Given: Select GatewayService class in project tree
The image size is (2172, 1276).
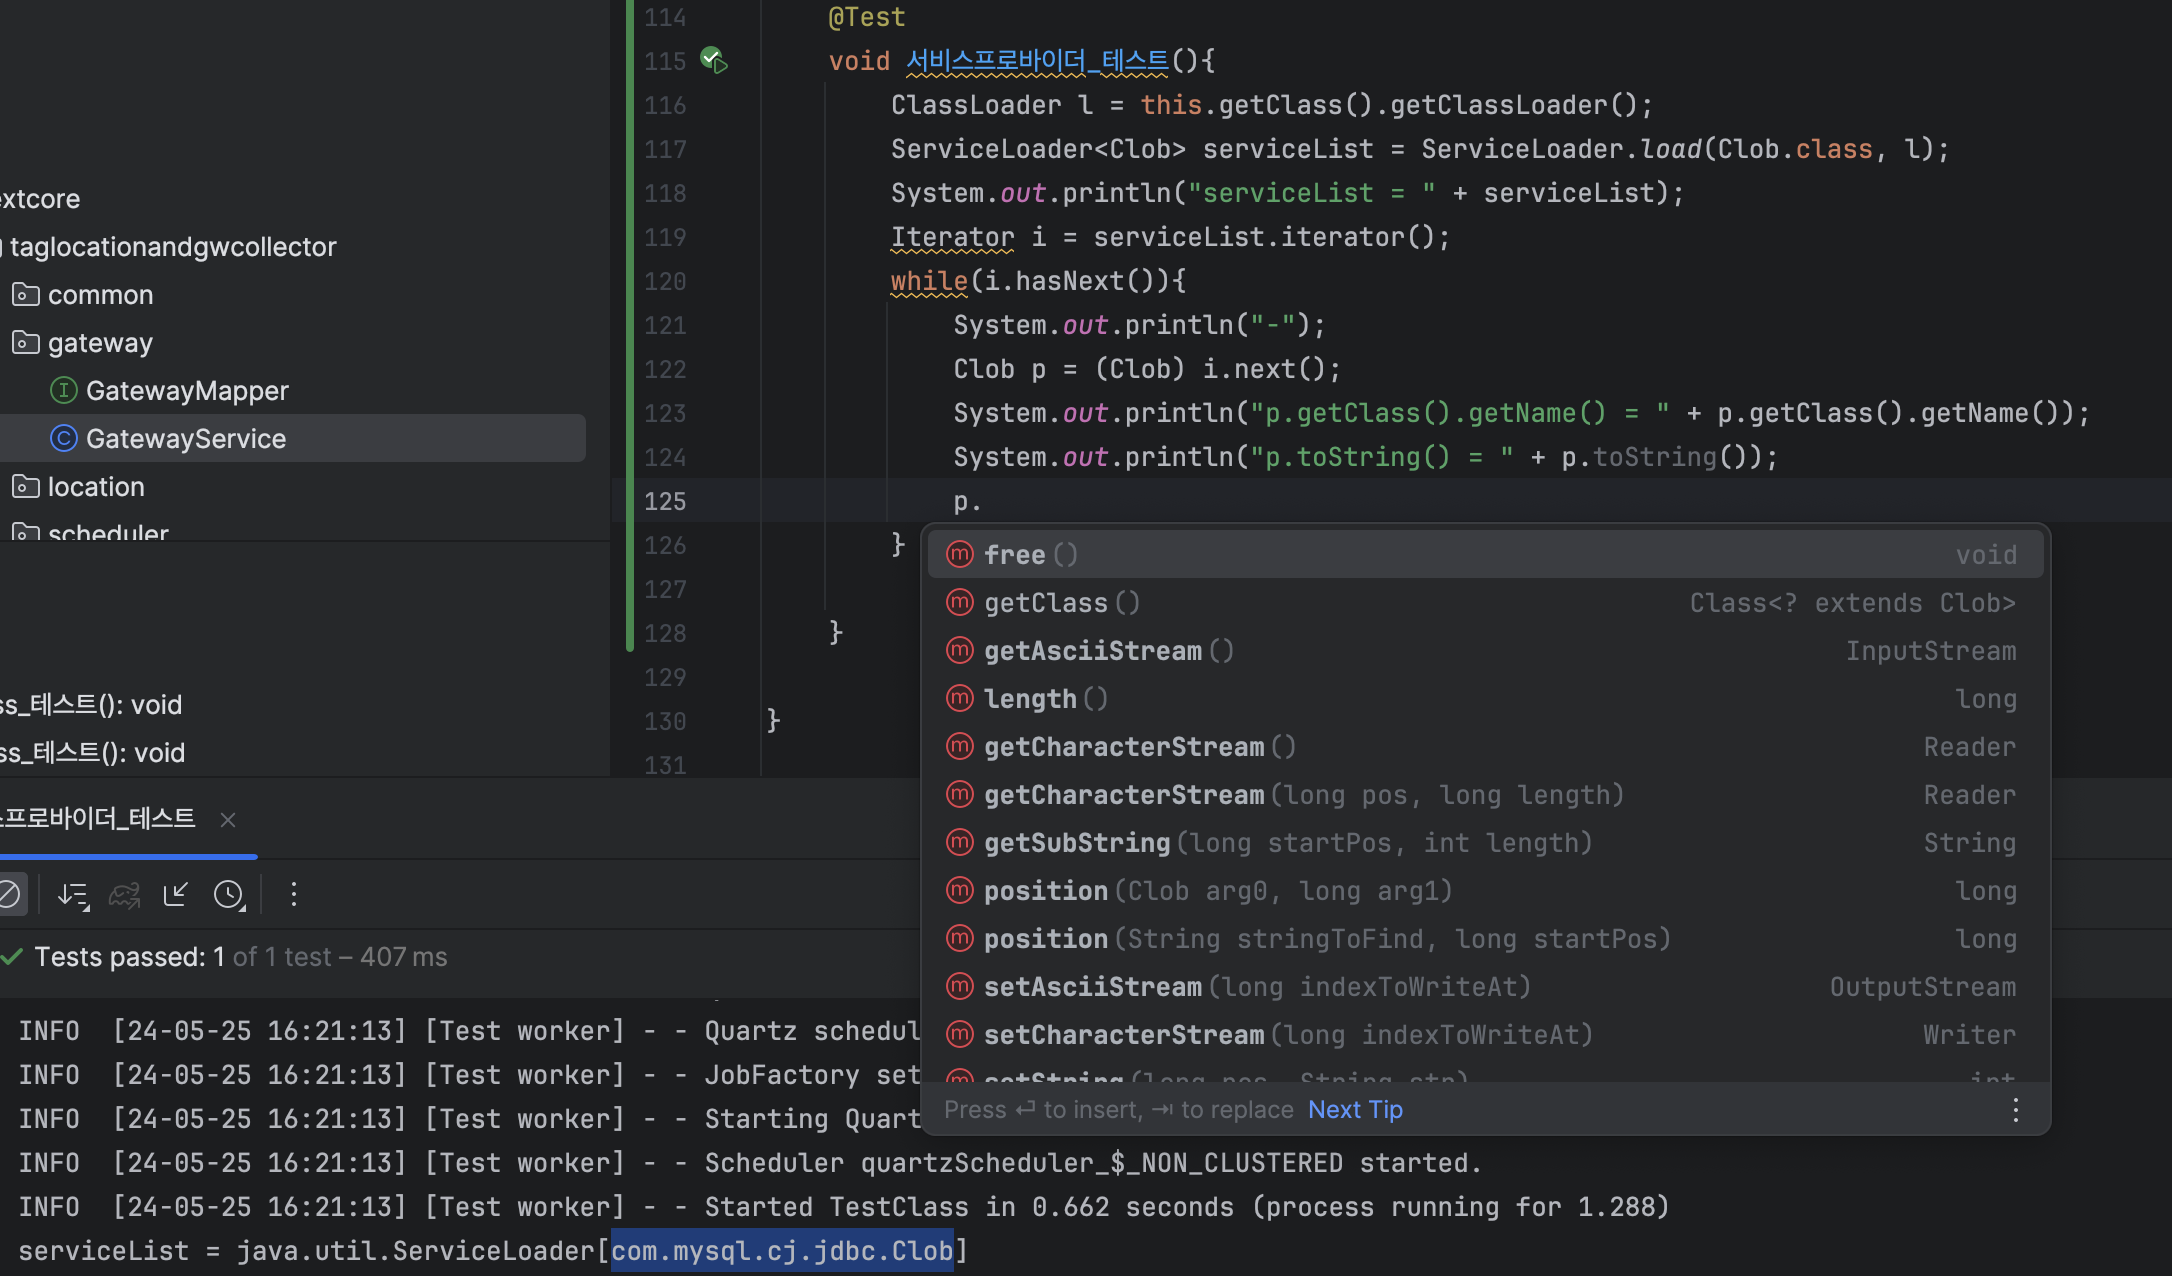Looking at the screenshot, I should [185, 438].
